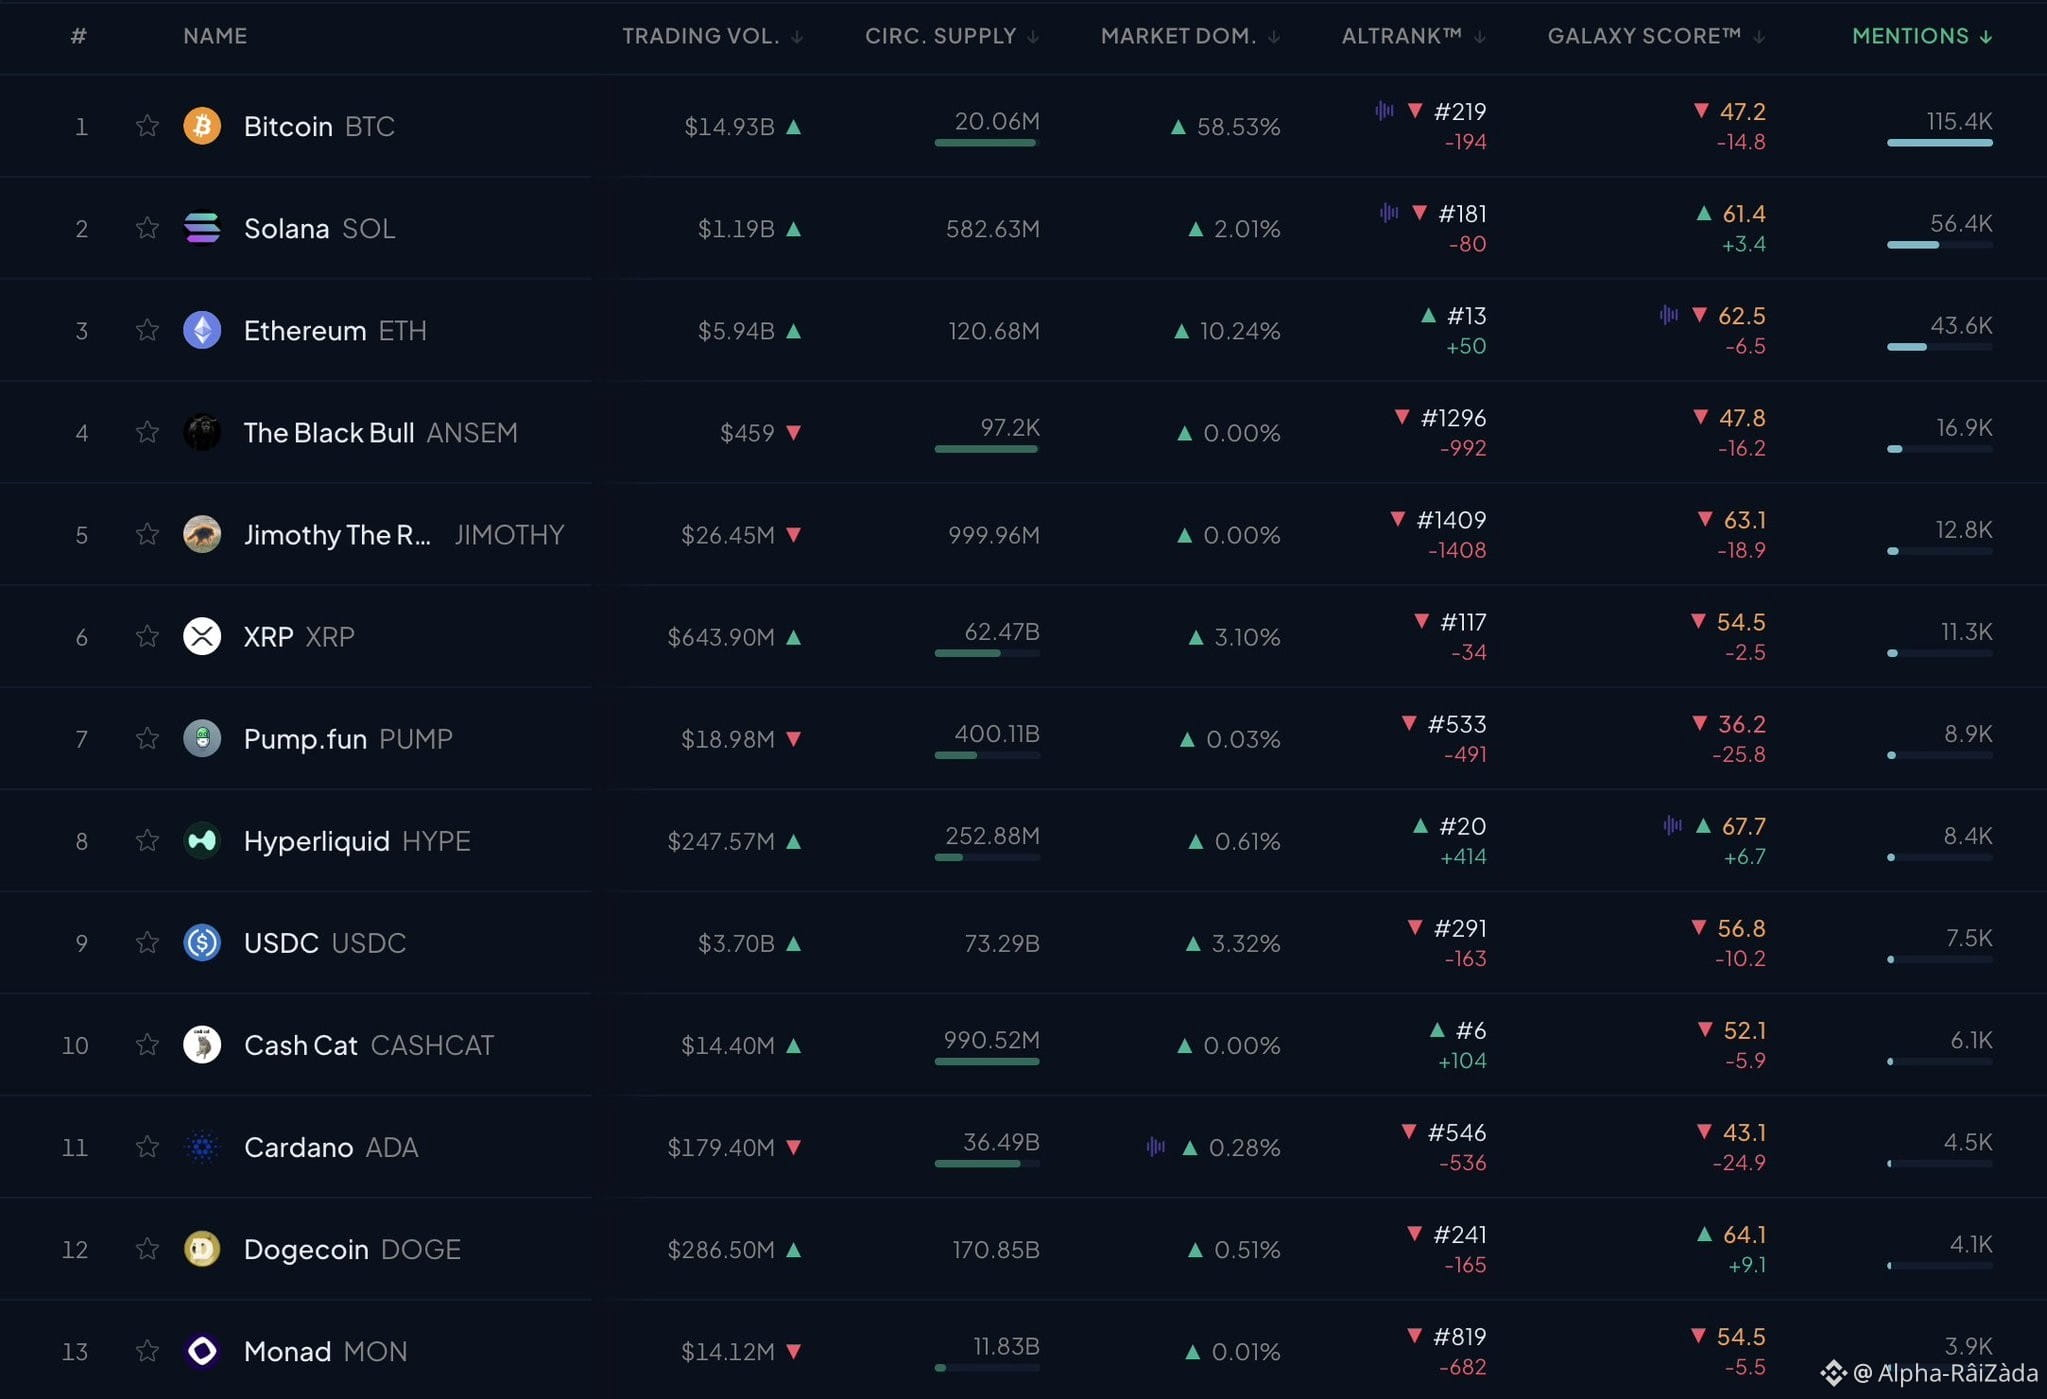Click the Cardano coin logo
Screen dimensions: 2047x1399
(202, 1146)
